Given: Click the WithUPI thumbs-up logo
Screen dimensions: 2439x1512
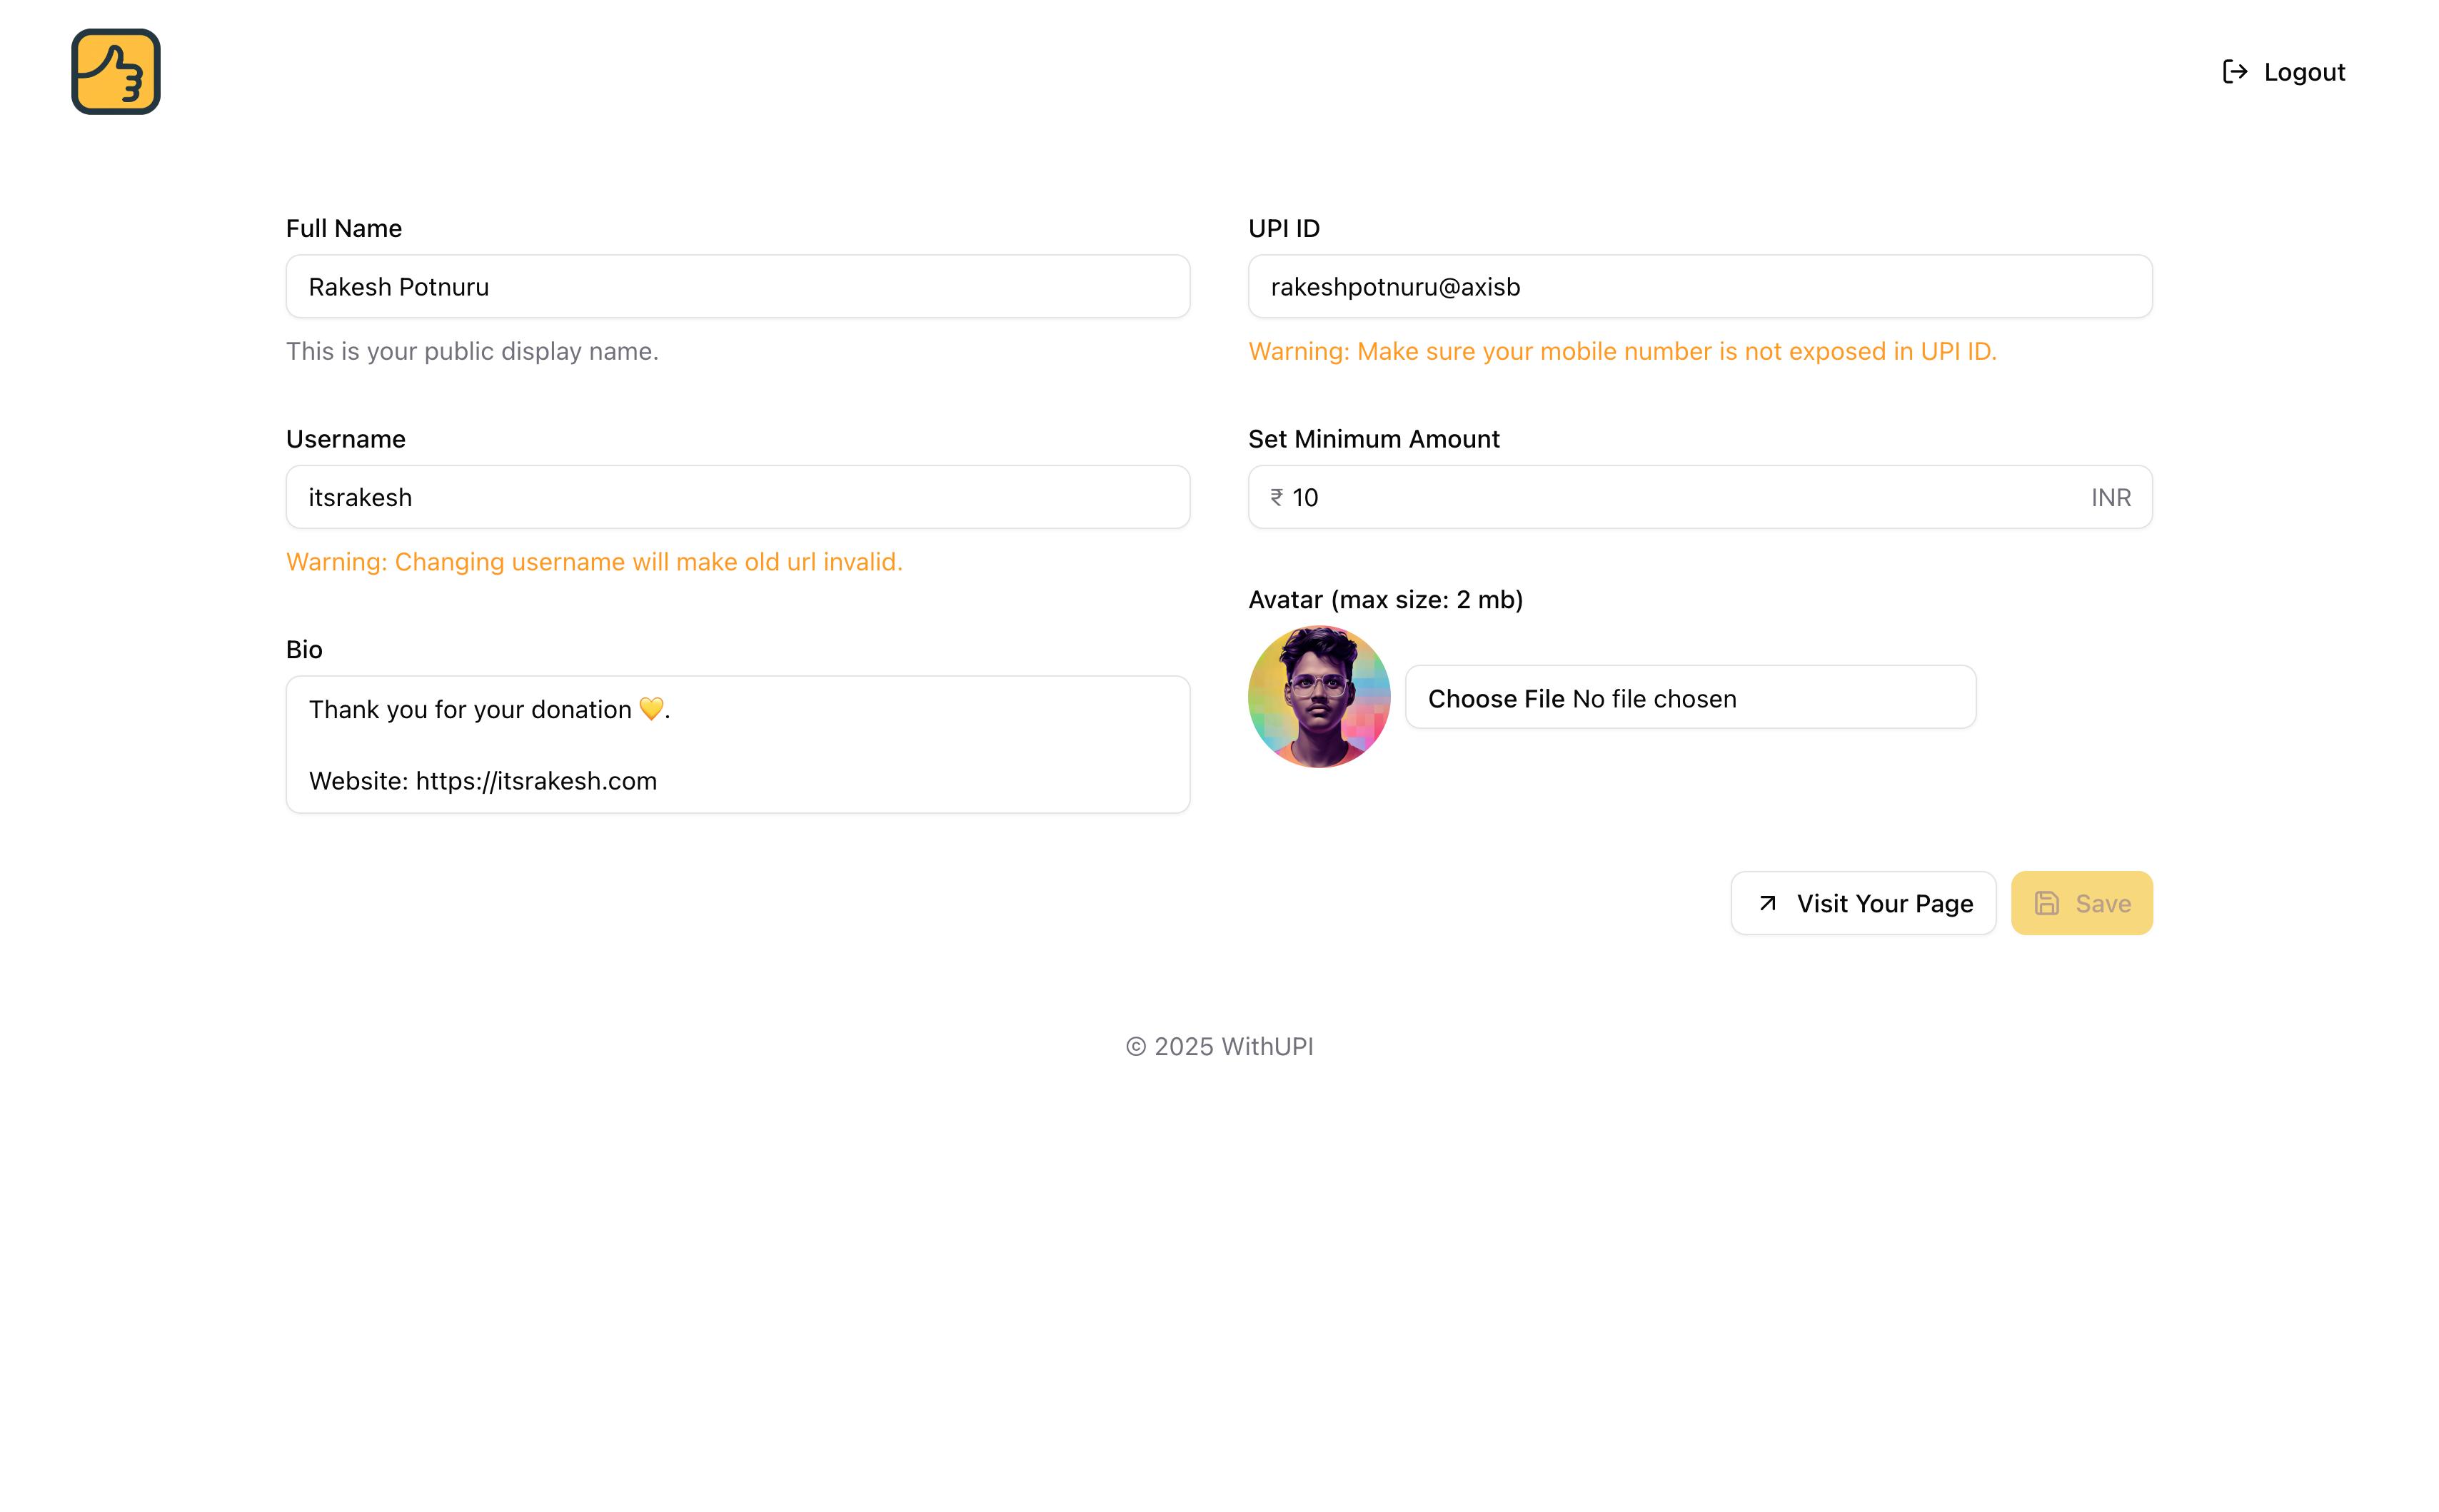Looking at the screenshot, I should [x=116, y=72].
